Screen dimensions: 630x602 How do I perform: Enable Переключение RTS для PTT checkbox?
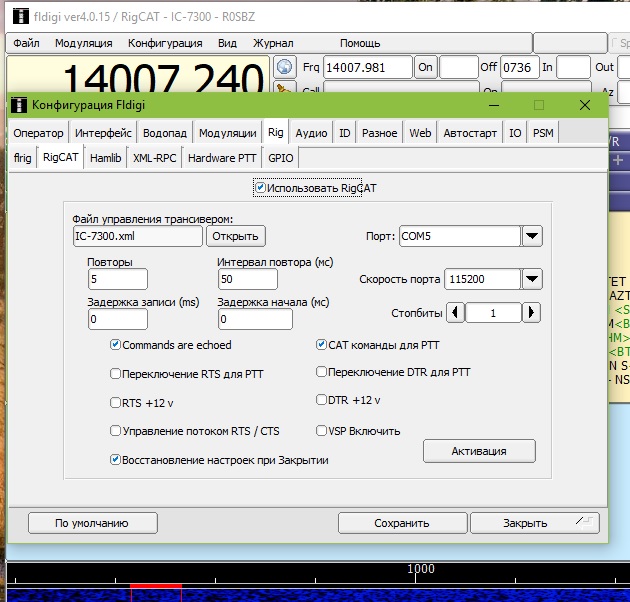pyautogui.click(x=116, y=373)
